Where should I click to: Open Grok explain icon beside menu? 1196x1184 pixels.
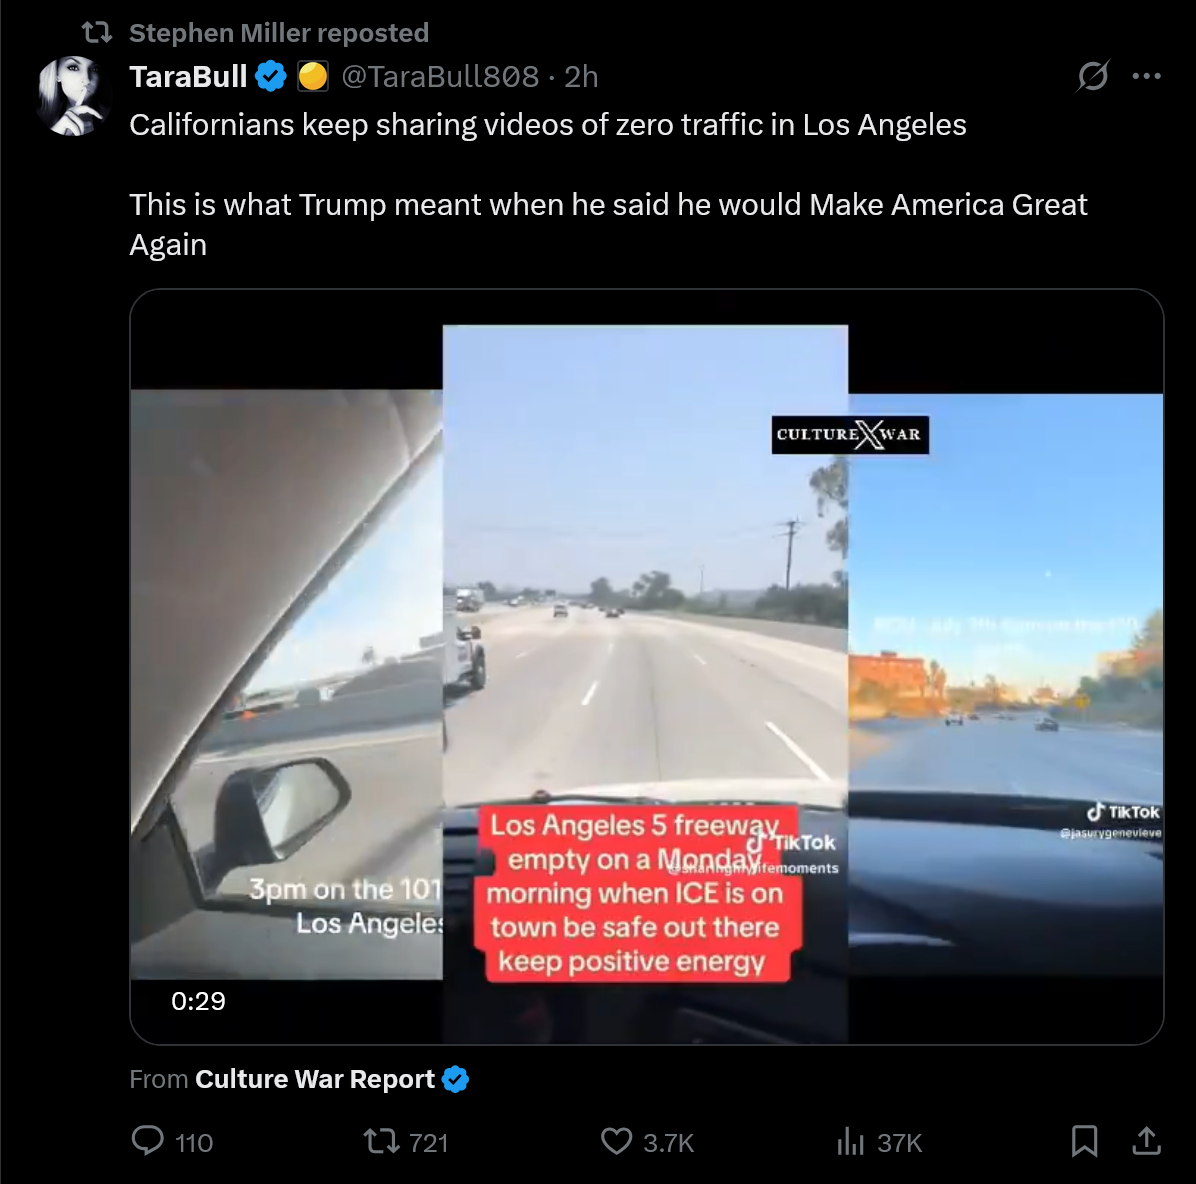pos(1092,76)
